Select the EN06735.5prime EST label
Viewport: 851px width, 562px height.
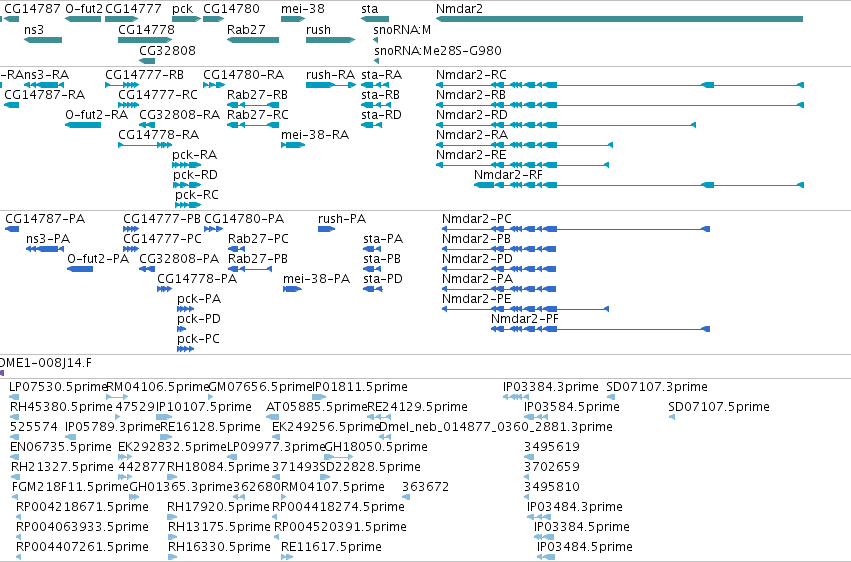[x=61, y=447]
